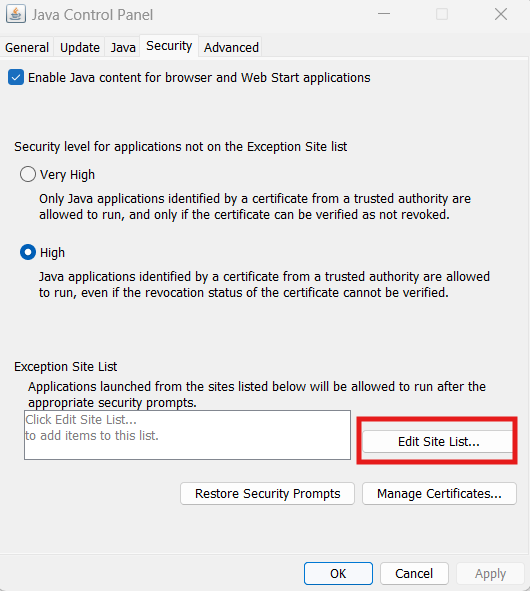Open the Update tab
Image resolution: width=530 pixels, height=591 pixels.
(80, 47)
